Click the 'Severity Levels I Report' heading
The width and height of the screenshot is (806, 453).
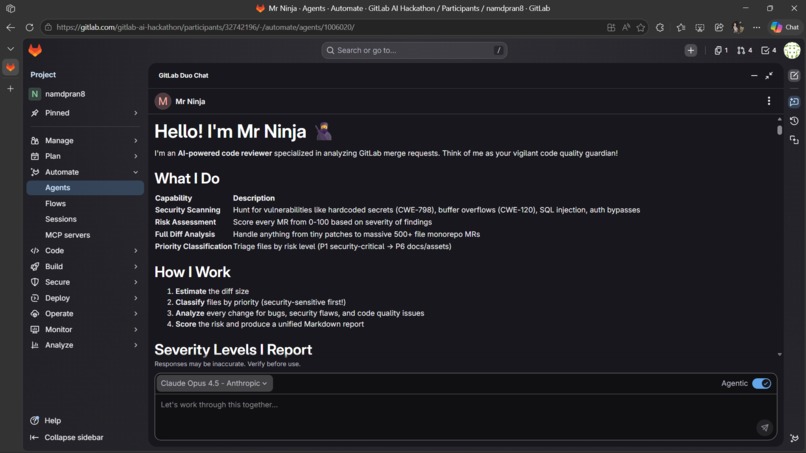point(233,350)
